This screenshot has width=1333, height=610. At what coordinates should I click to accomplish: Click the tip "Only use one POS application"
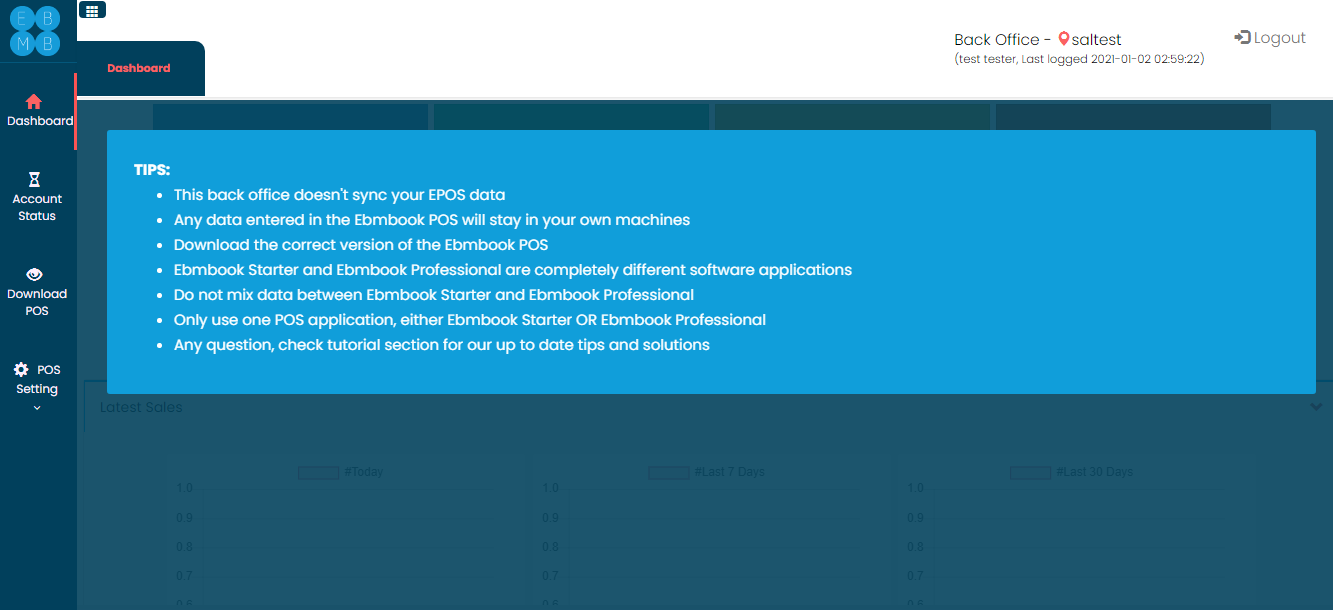point(470,320)
